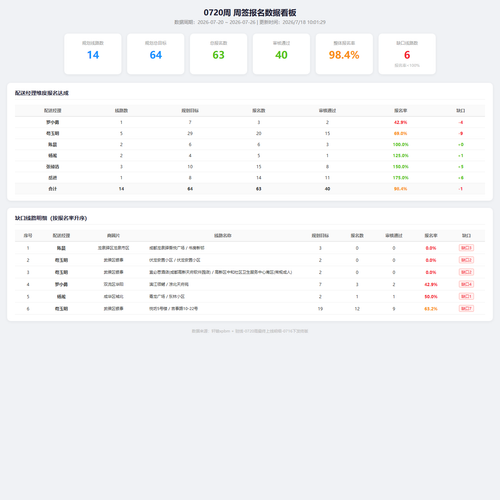Click the red 42.9% rate in the manager table

coord(401,122)
